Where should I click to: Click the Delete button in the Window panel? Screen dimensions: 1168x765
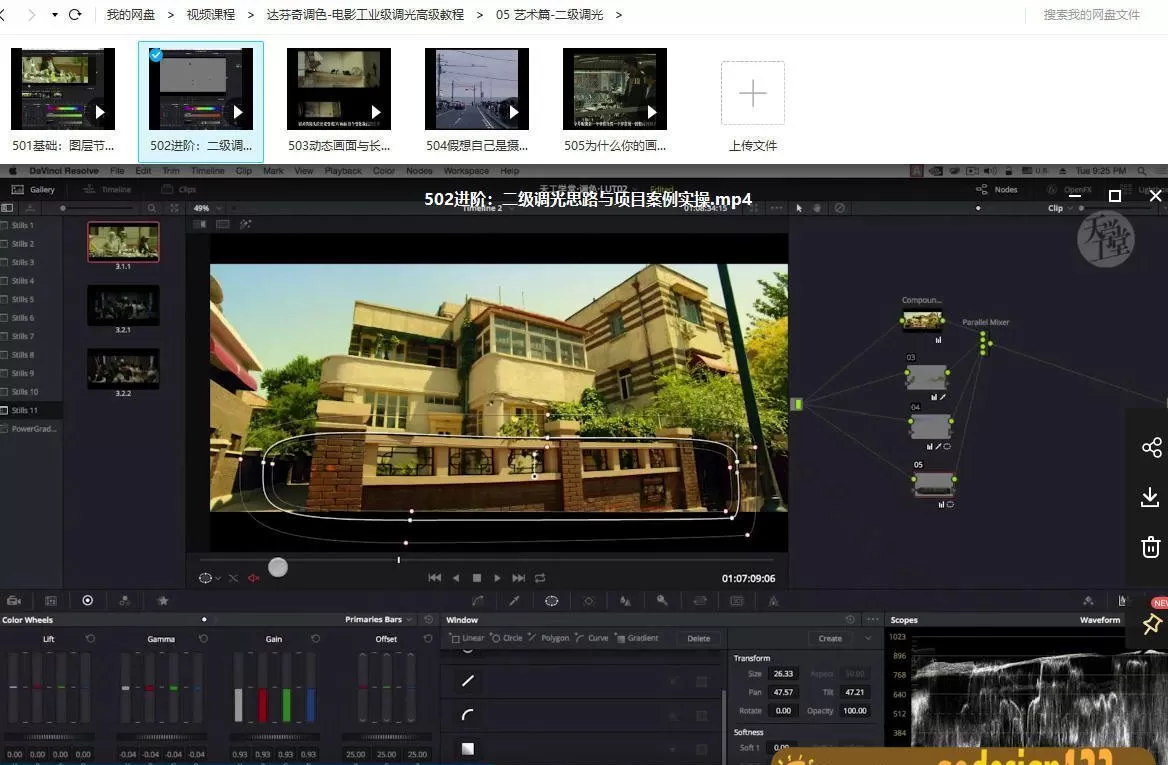pos(698,637)
